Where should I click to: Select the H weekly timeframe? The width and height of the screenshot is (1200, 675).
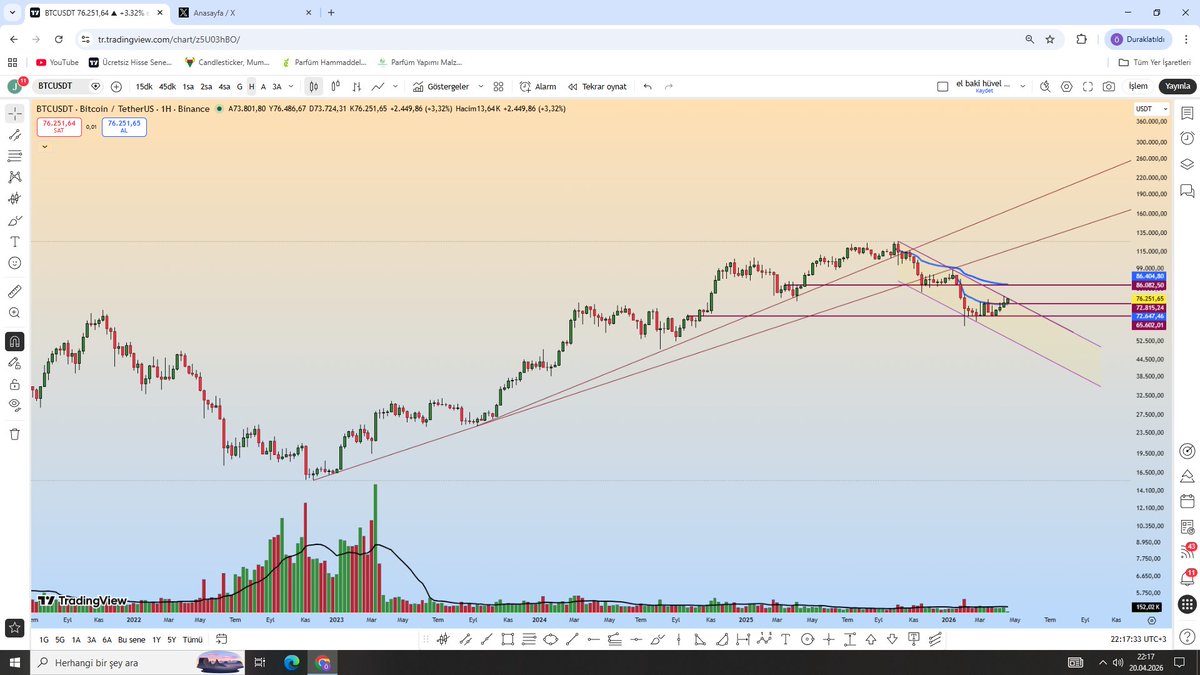click(x=251, y=87)
